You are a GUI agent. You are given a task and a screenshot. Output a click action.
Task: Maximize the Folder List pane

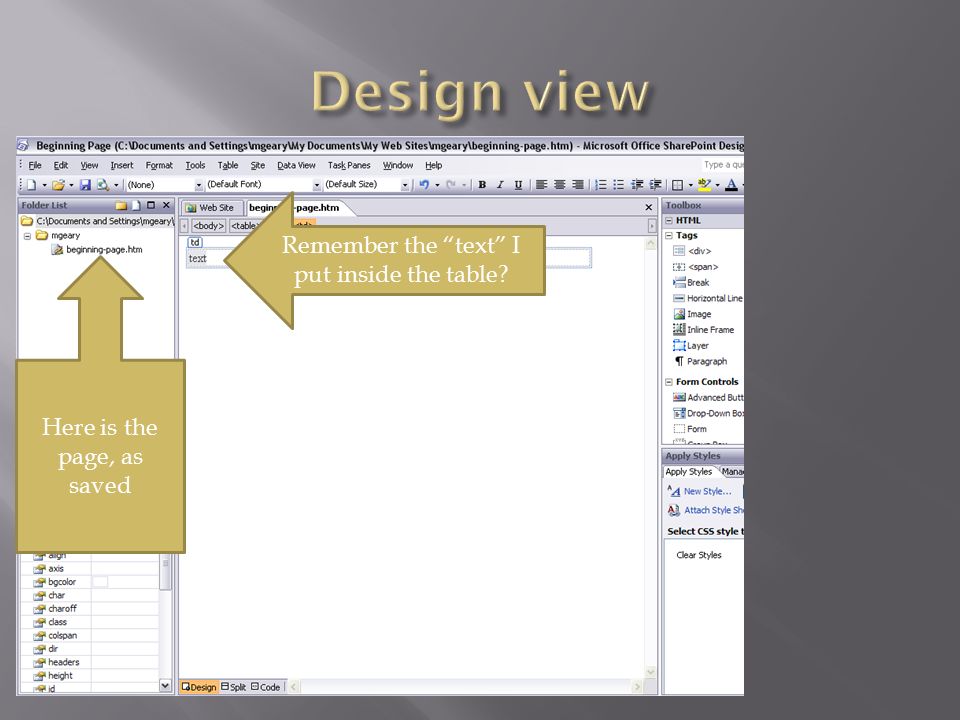[x=151, y=205]
